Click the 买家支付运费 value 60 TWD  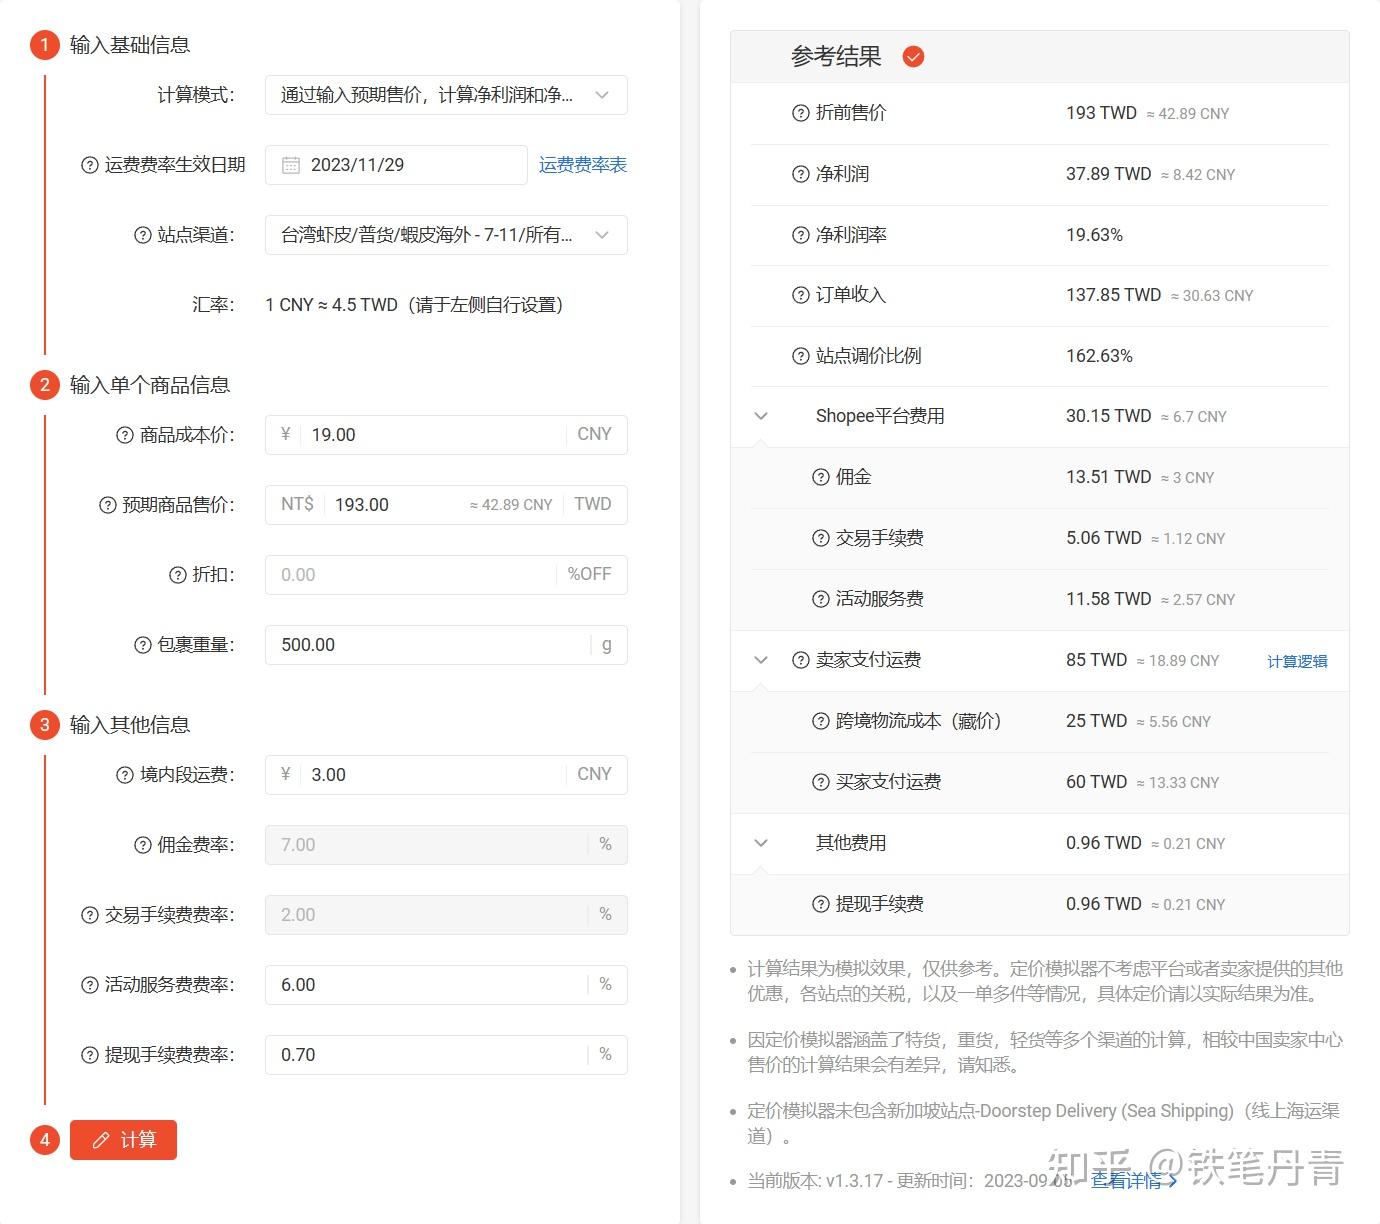pyautogui.click(x=1096, y=782)
